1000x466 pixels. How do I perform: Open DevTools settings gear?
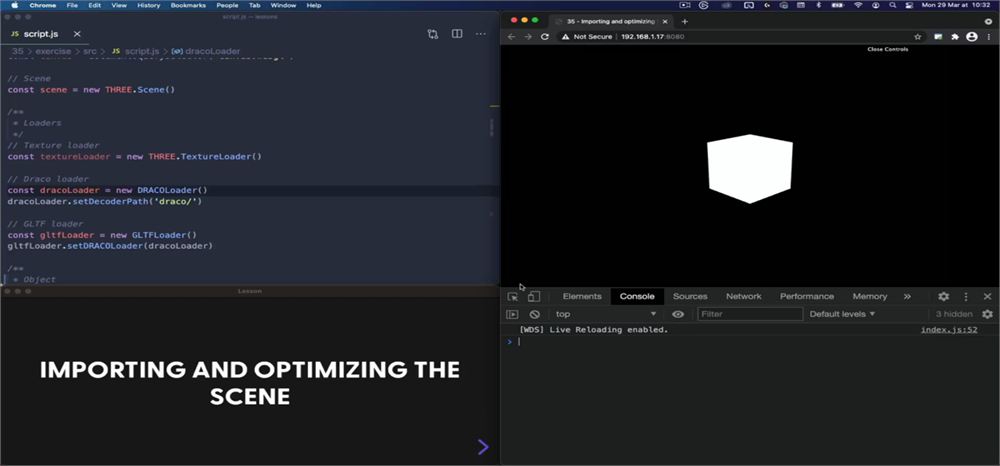tap(943, 296)
